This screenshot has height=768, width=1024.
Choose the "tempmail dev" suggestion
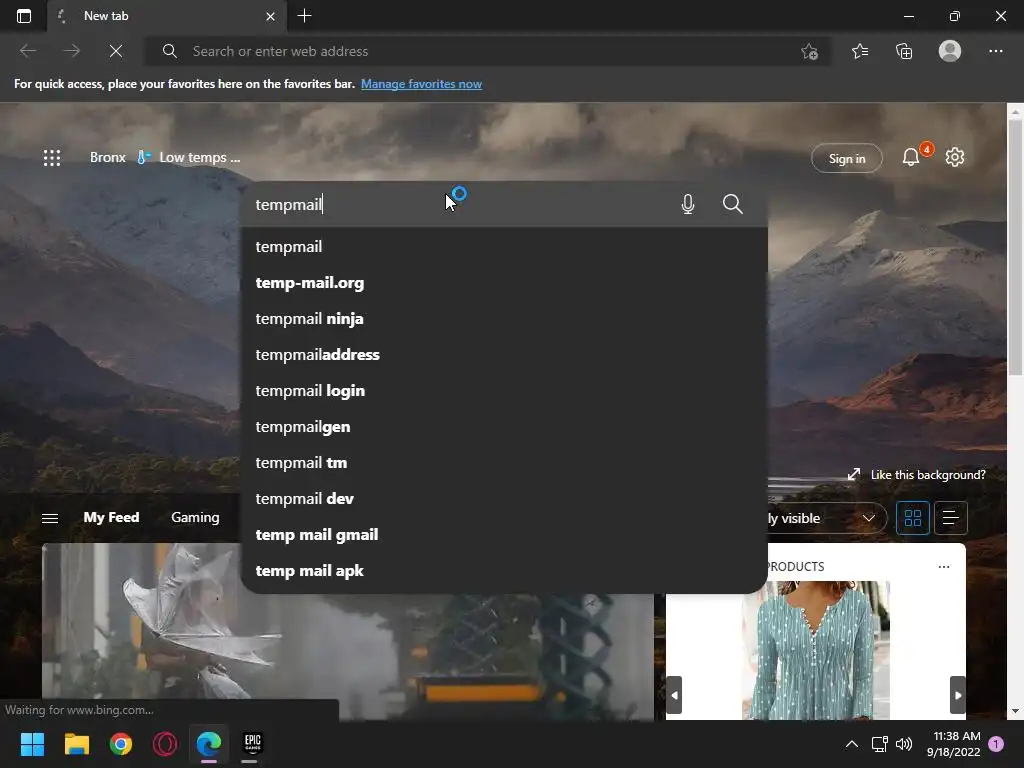coord(504,498)
